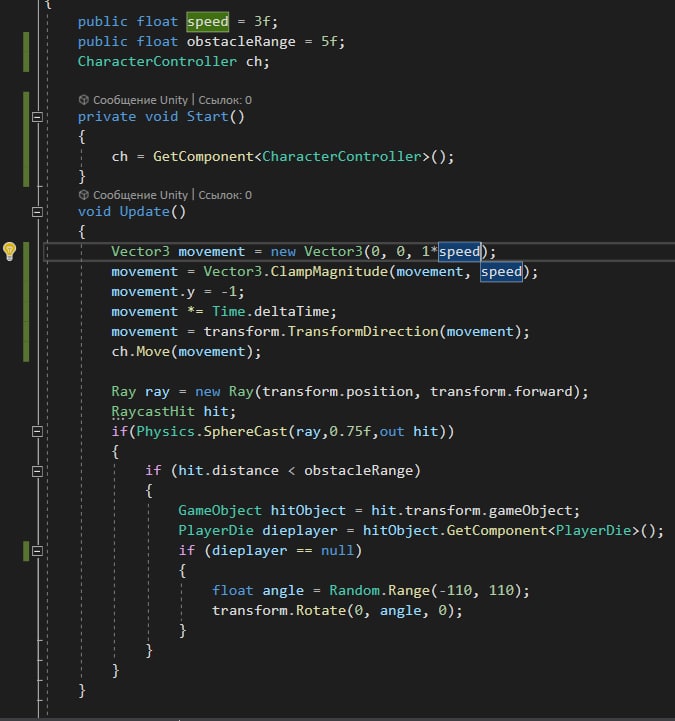Image resolution: width=675 pixels, height=721 pixels.
Task: Collapse the Start() method outline
Action: [37, 117]
